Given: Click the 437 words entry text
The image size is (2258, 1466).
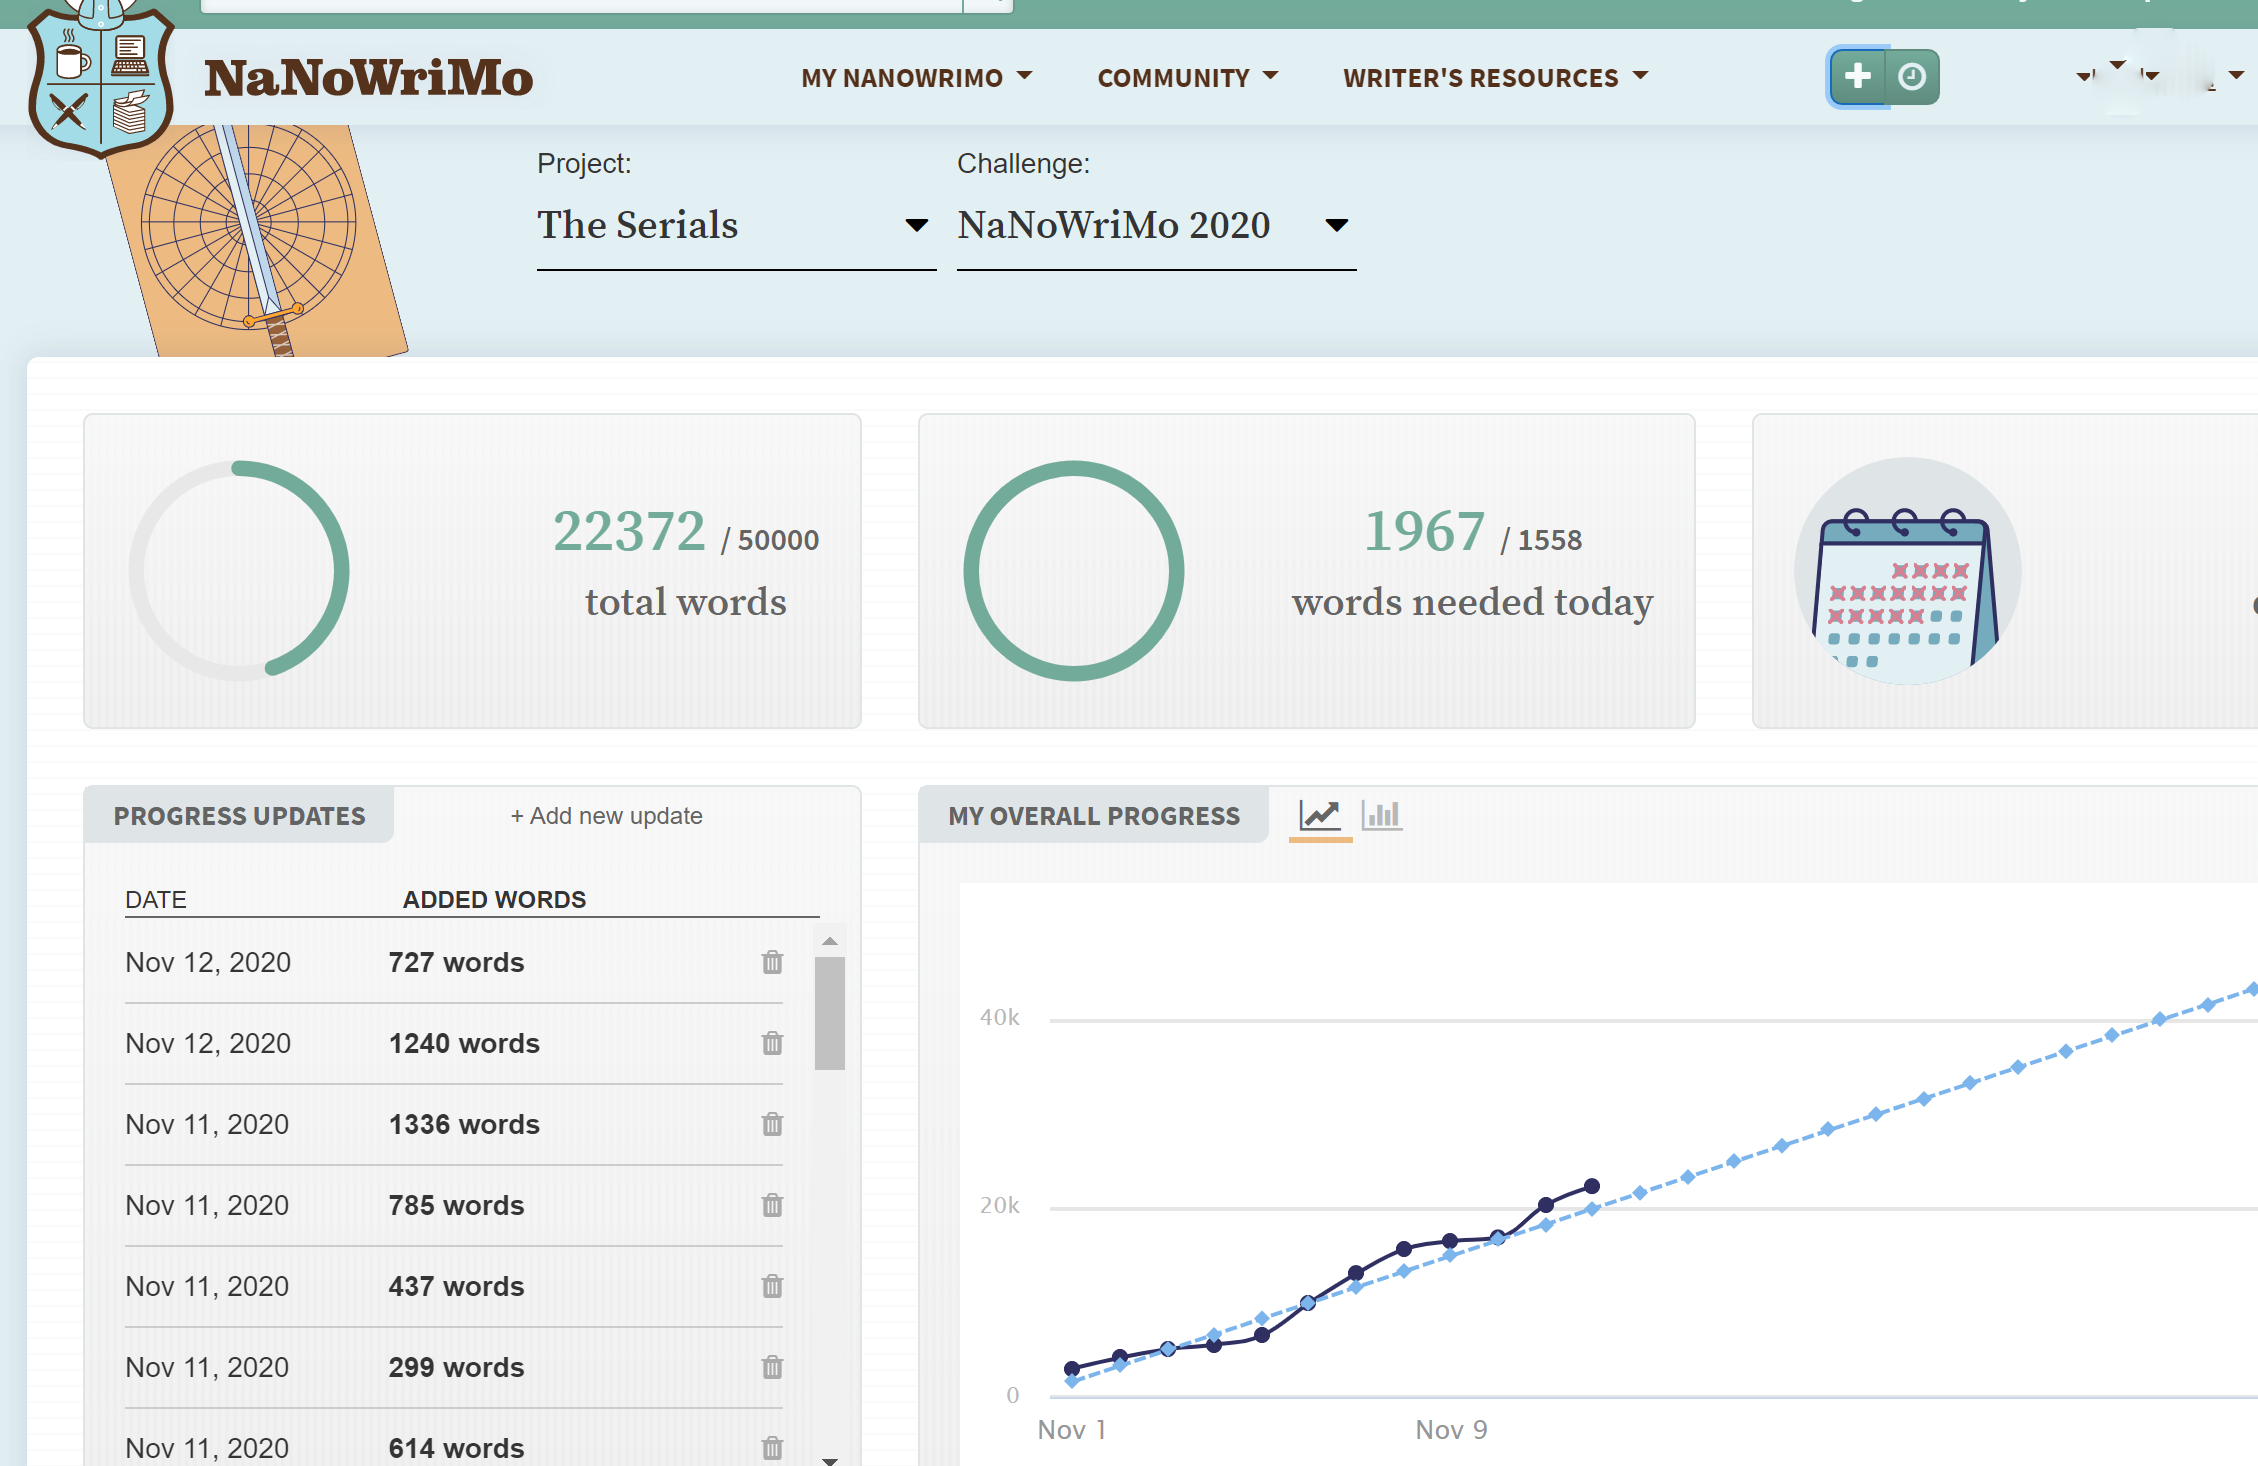Looking at the screenshot, I should coord(456,1286).
